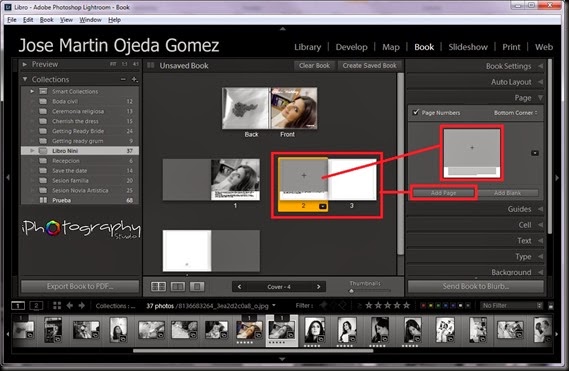Image resolution: width=569 pixels, height=371 pixels.
Task: Switch to Spread View
Action: tap(177, 287)
